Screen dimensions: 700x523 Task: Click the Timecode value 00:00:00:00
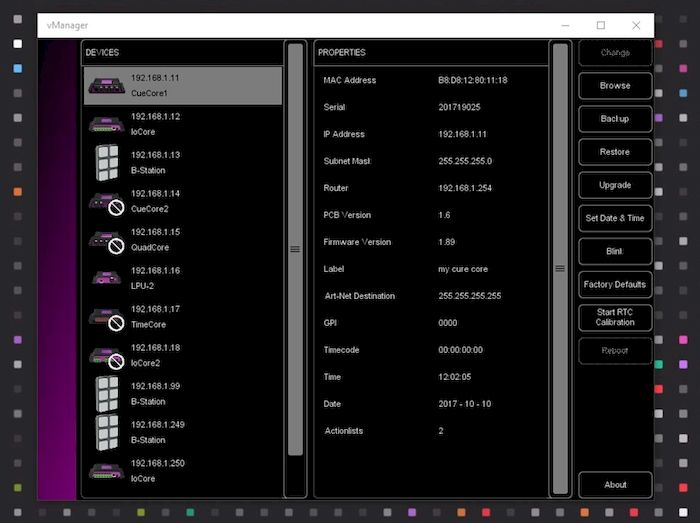coord(460,350)
